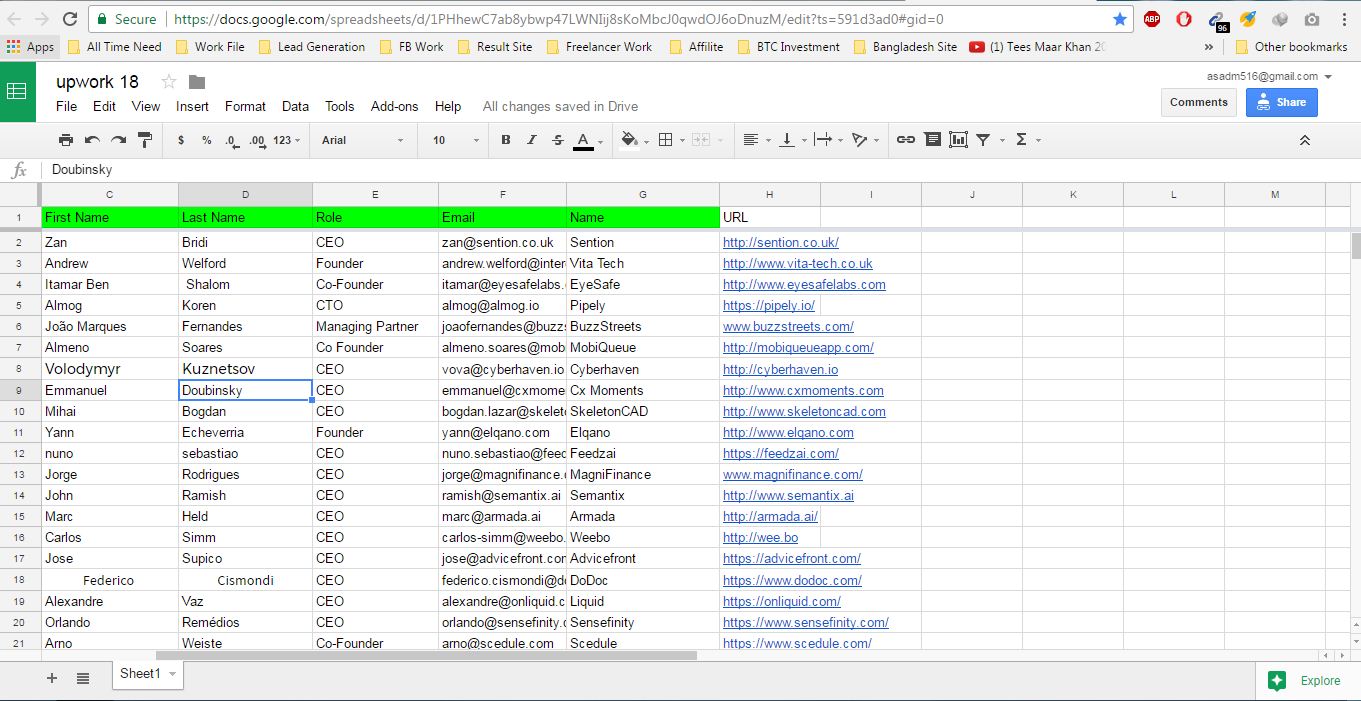The width and height of the screenshot is (1361, 701).
Task: Open the text color picker
Action: (x=588, y=140)
